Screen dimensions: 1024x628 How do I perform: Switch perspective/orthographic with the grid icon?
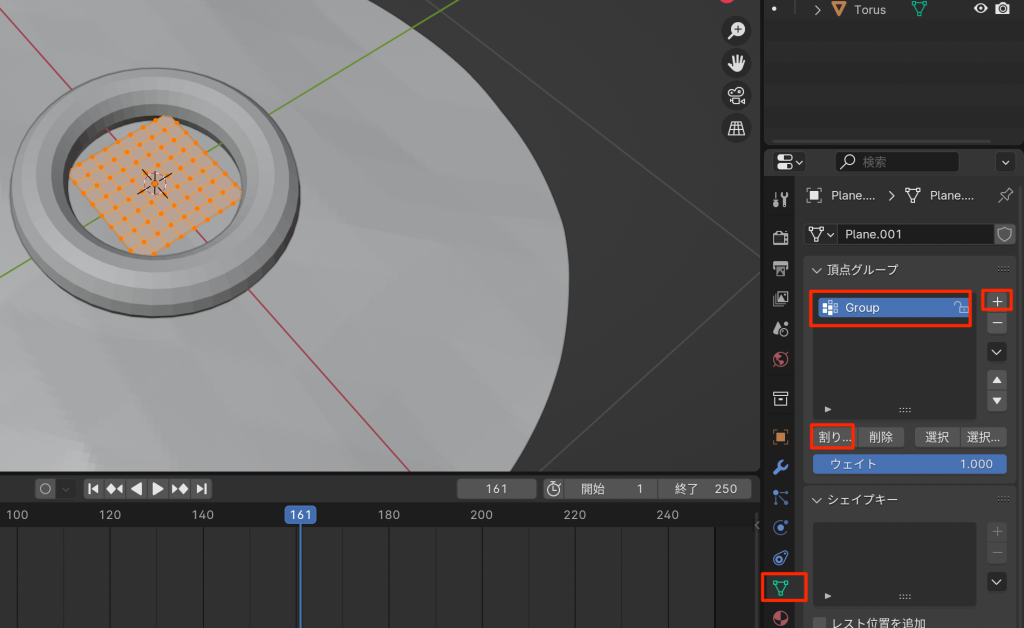736,128
